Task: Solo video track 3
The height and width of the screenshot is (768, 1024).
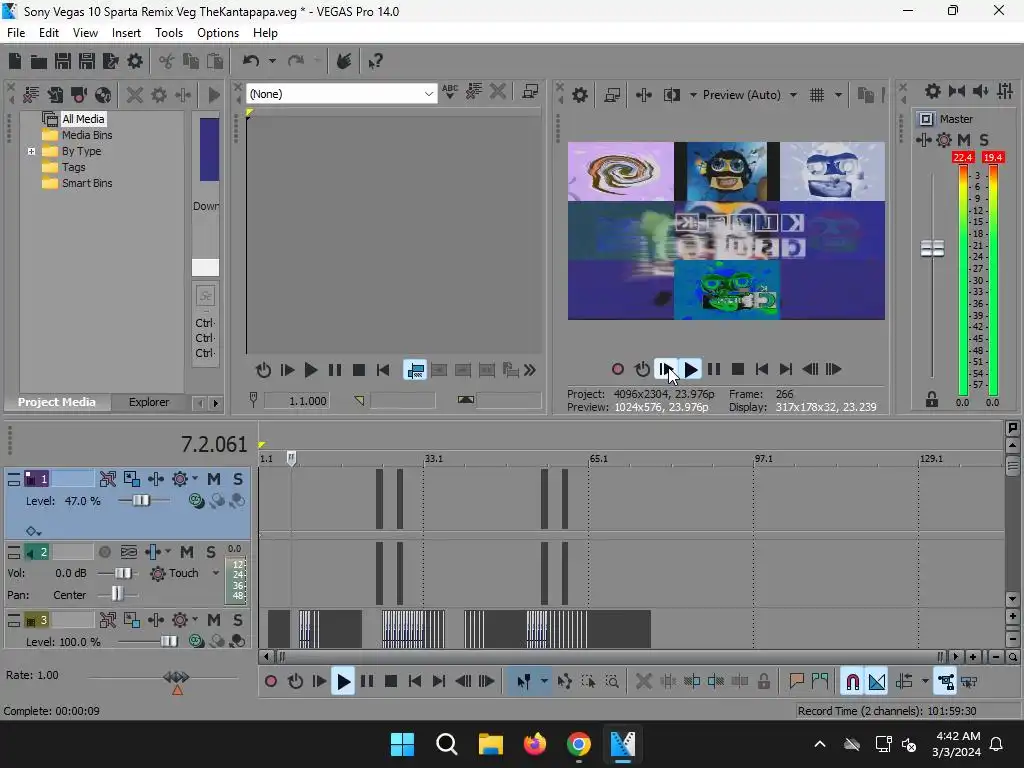Action: tap(238, 620)
